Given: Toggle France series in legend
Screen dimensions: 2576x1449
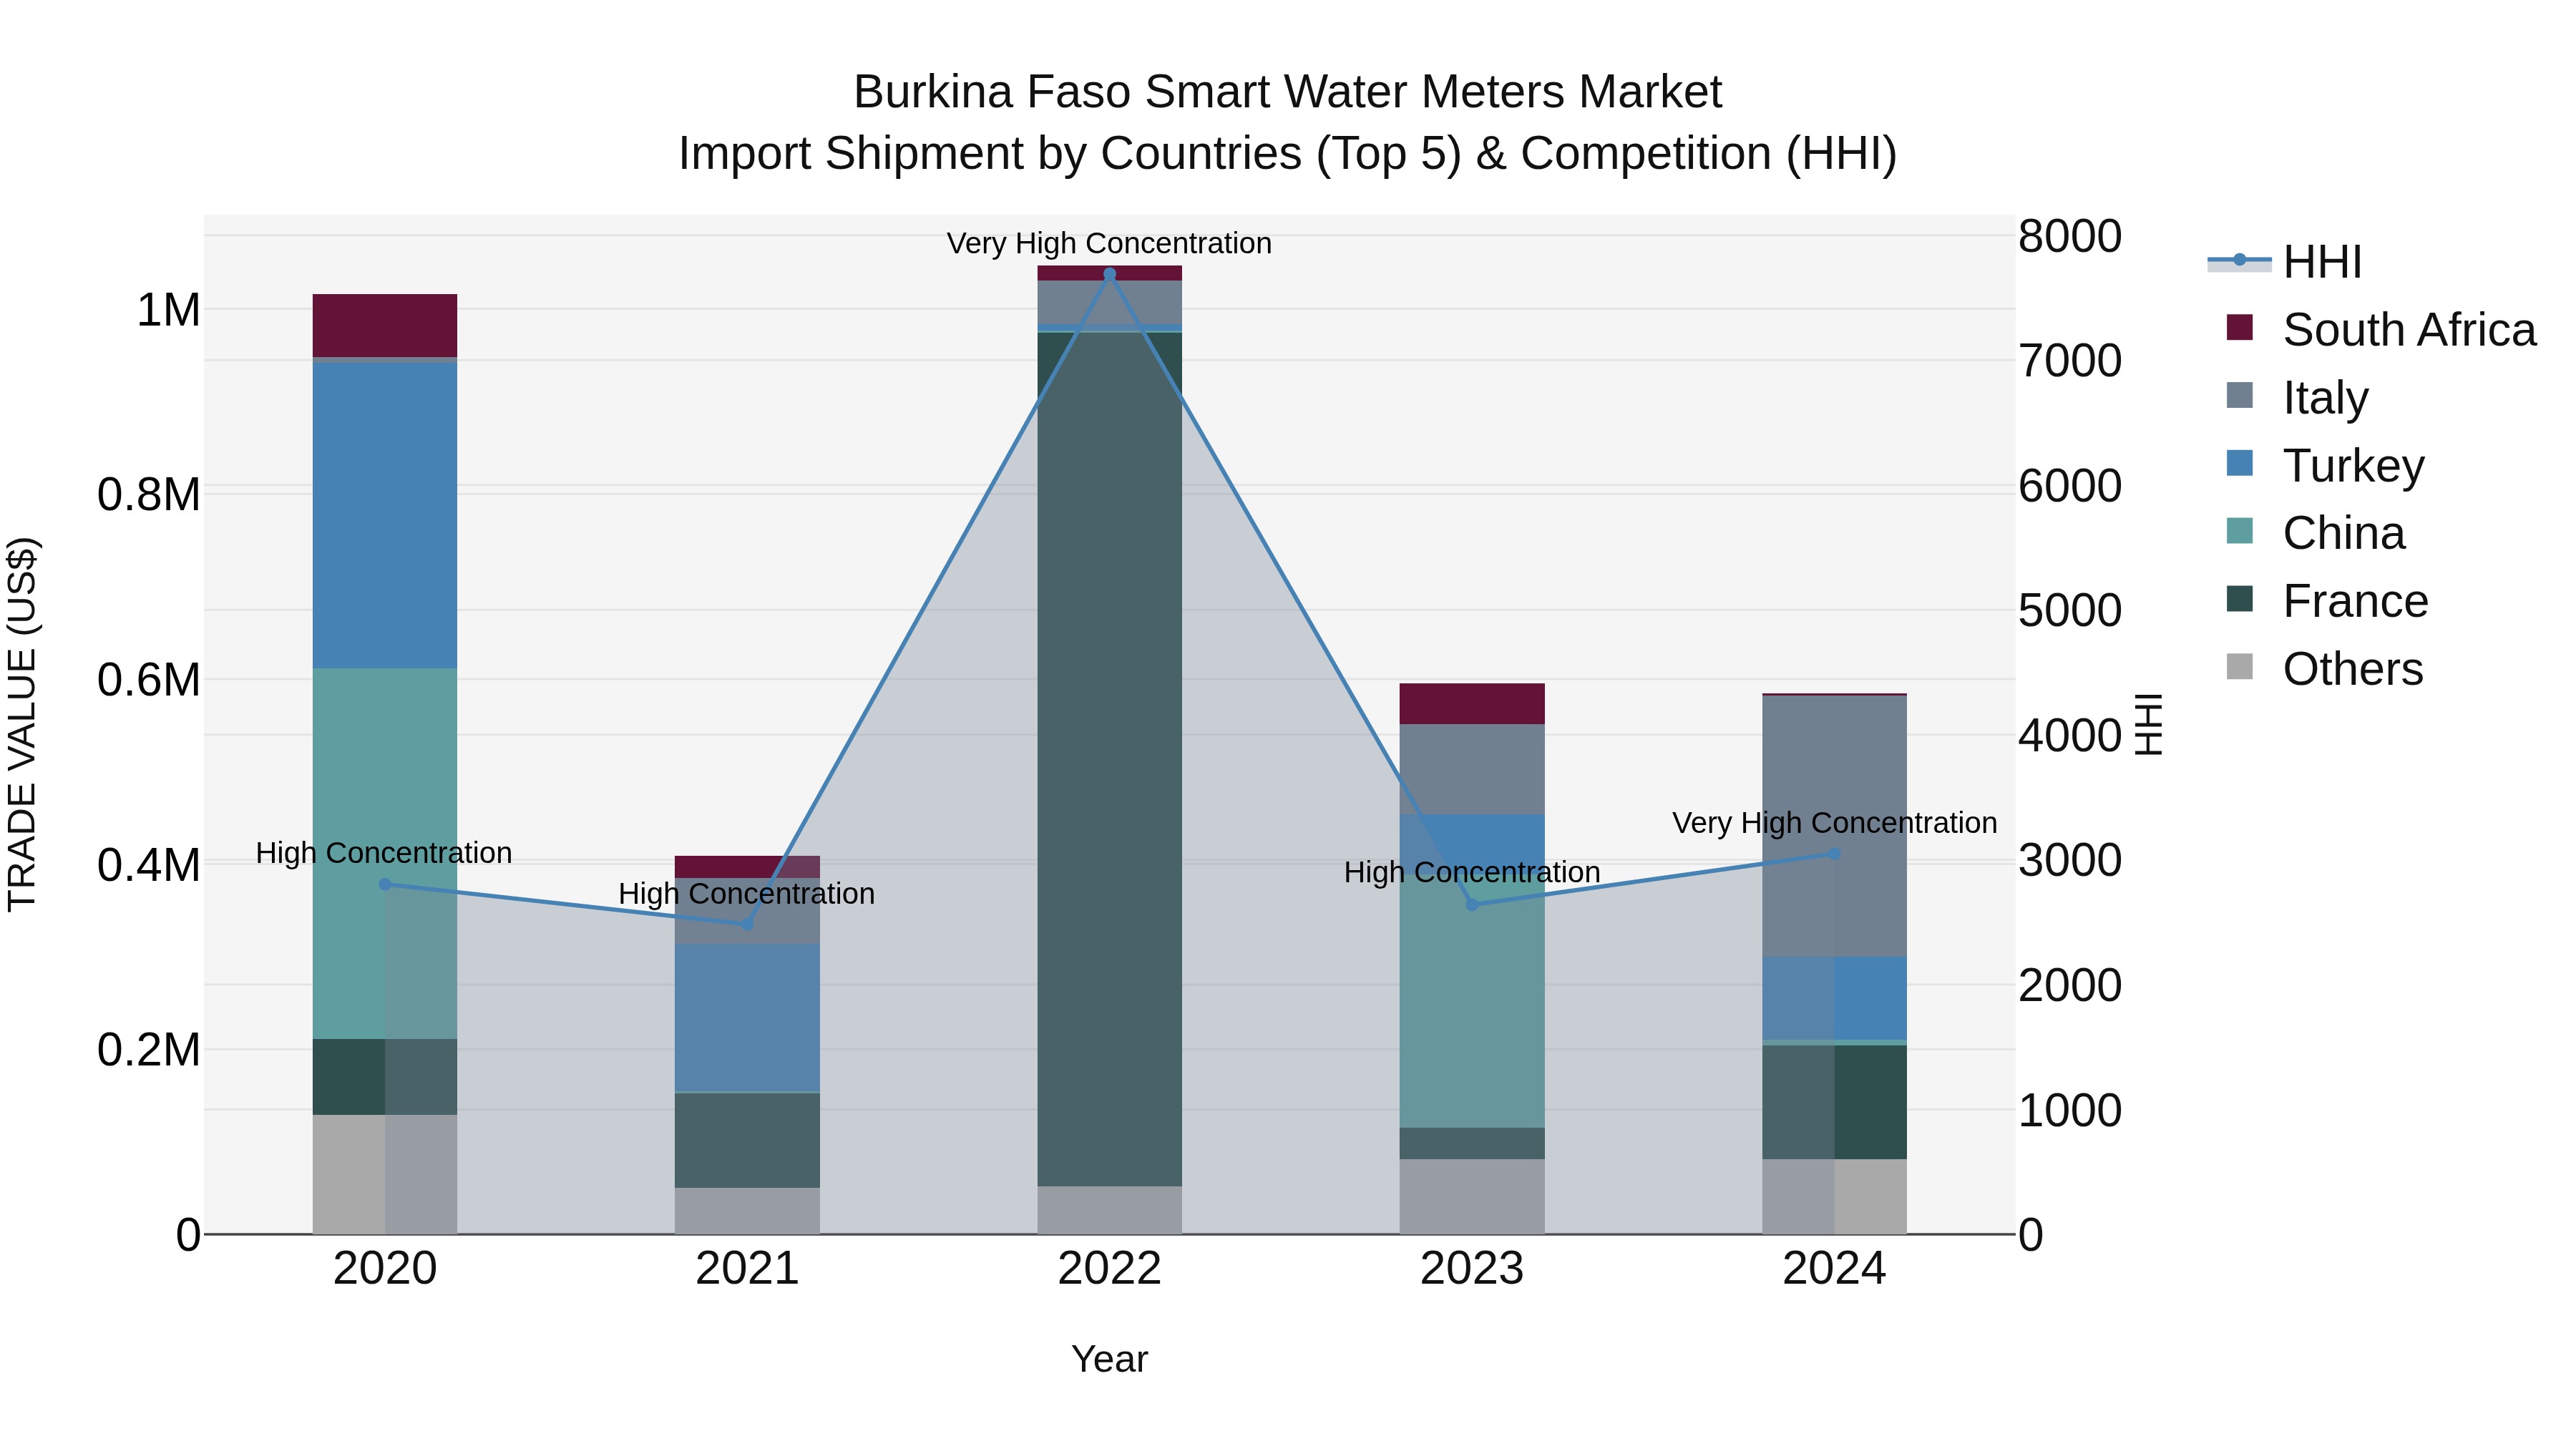Looking at the screenshot, I should coord(2328,601).
